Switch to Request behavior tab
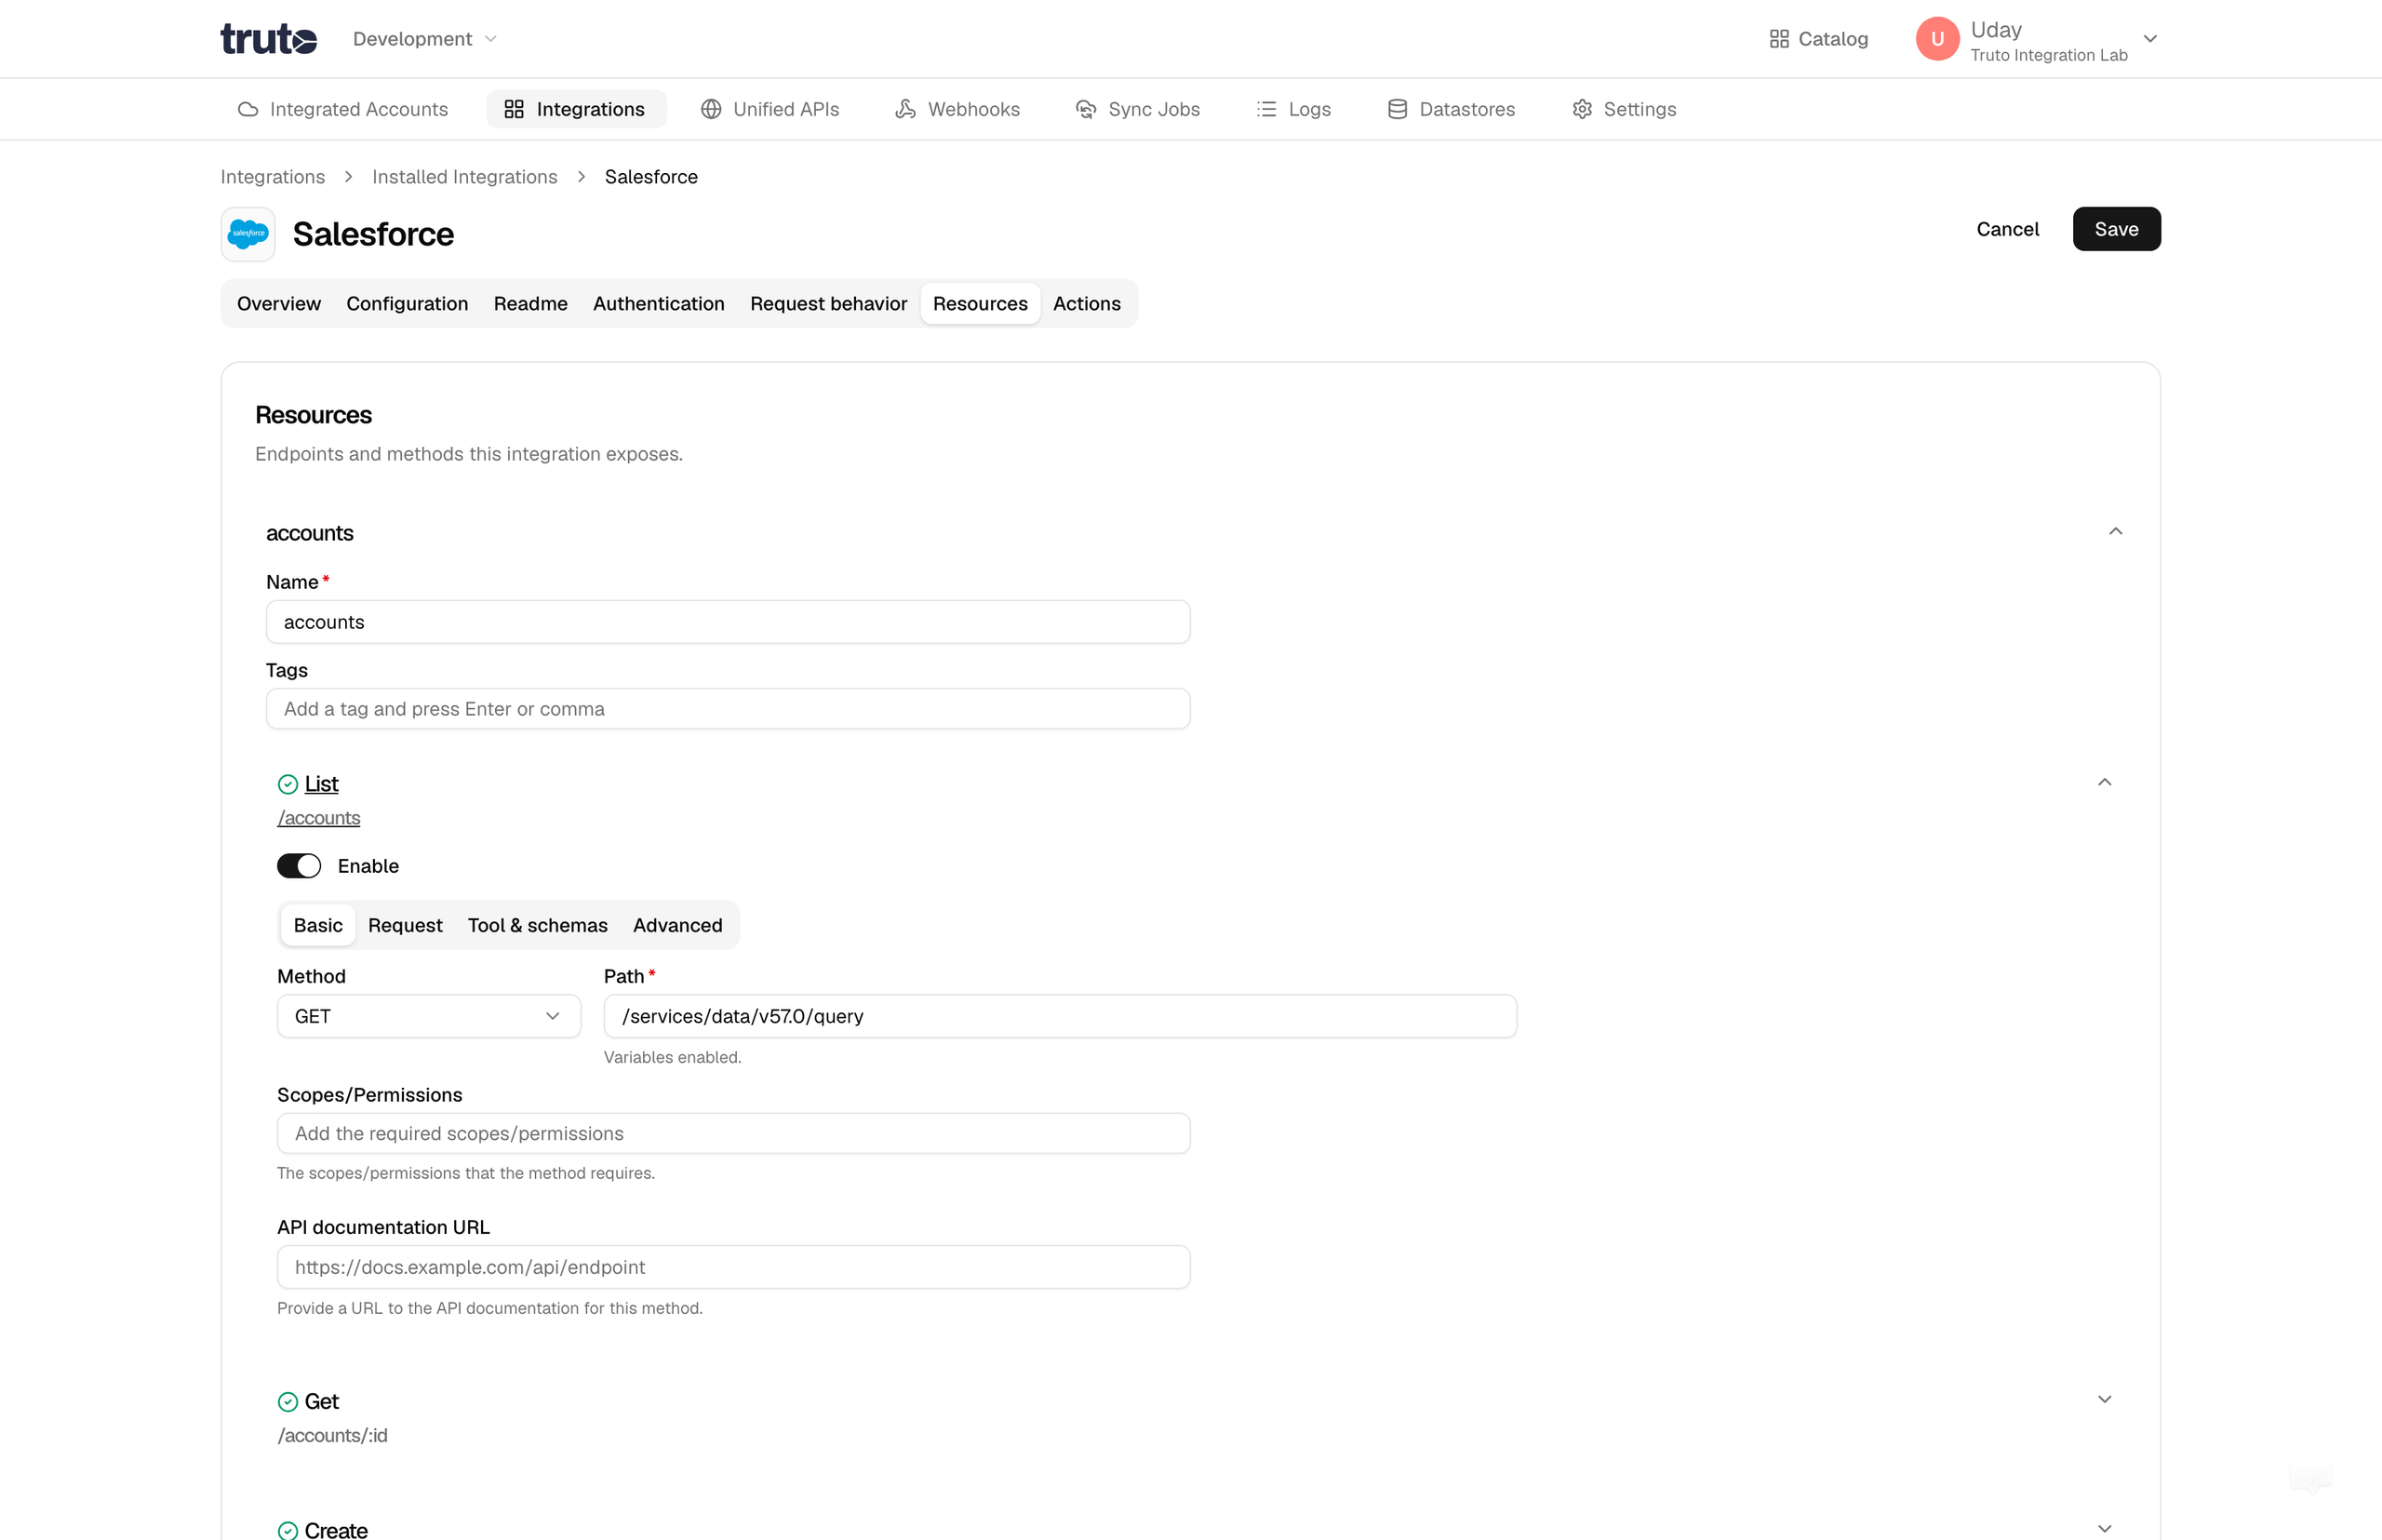Viewport: 2382px width, 1540px height. click(829, 304)
